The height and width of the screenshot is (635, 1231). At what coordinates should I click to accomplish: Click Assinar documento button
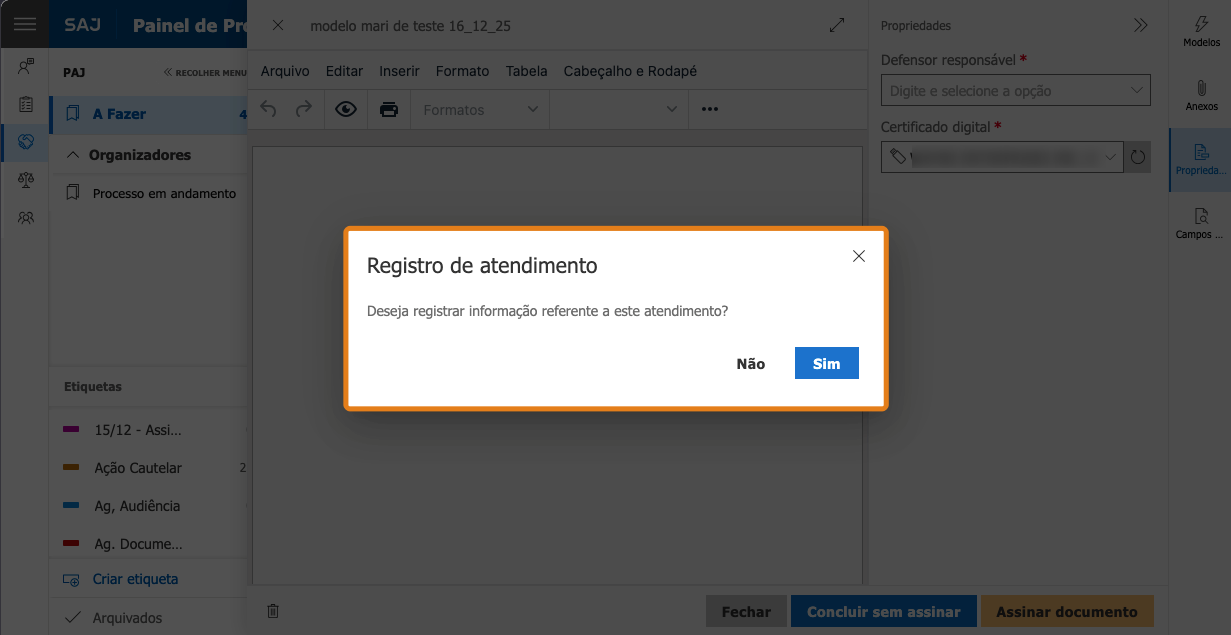pyautogui.click(x=1067, y=612)
